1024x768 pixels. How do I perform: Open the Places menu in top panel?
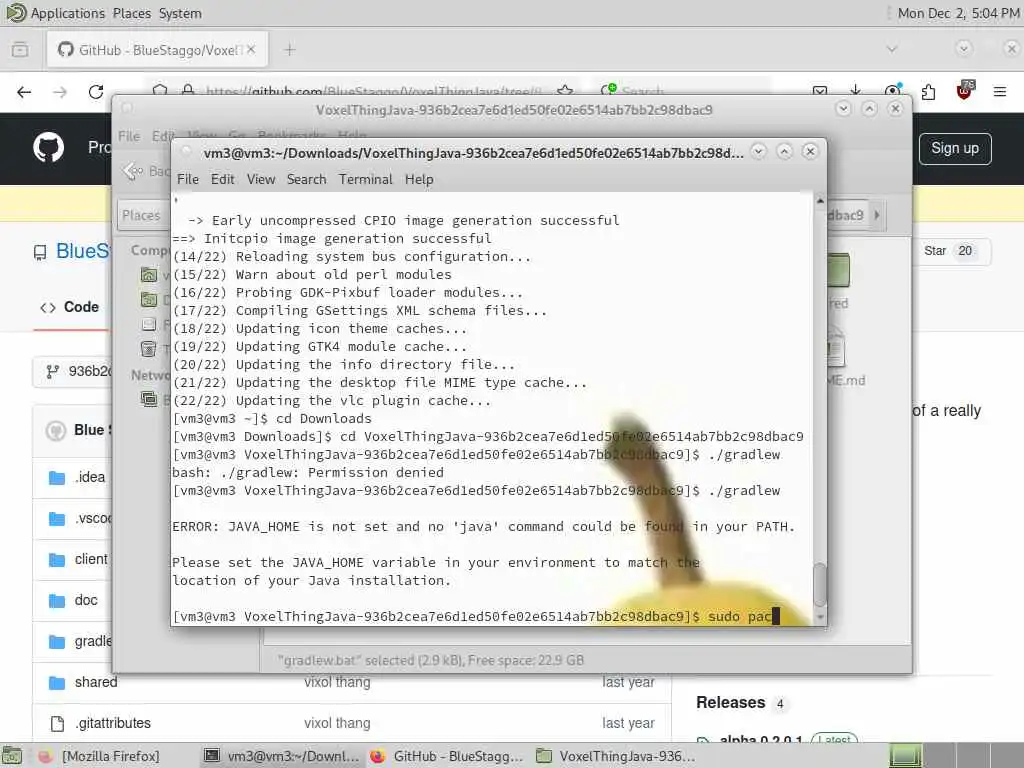131,13
